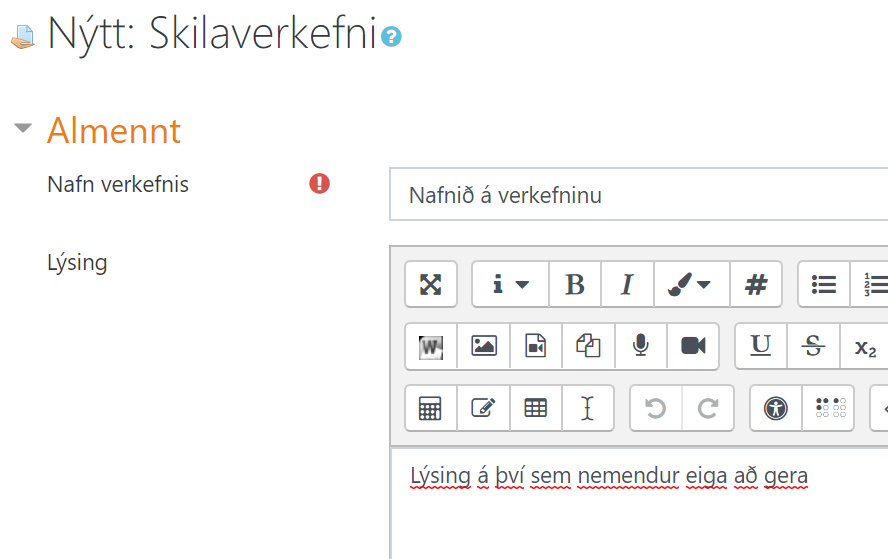
Task: Click the Almennt section heading
Action: [x=114, y=131]
